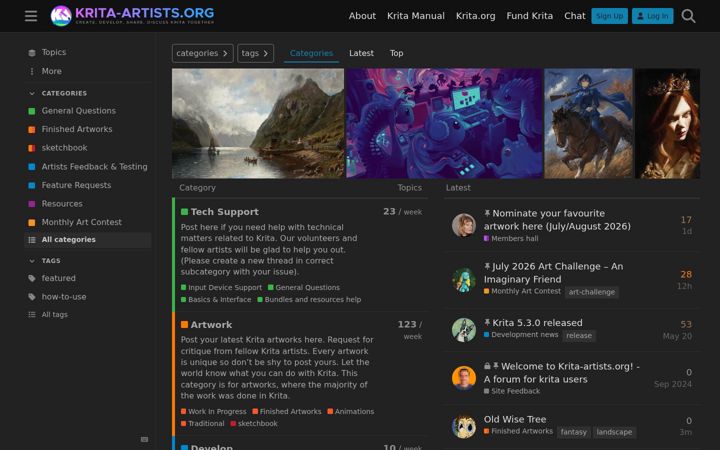Image resolution: width=720 pixels, height=450 pixels.
Task: View the purple creatures banner artwork
Action: [x=444, y=123]
